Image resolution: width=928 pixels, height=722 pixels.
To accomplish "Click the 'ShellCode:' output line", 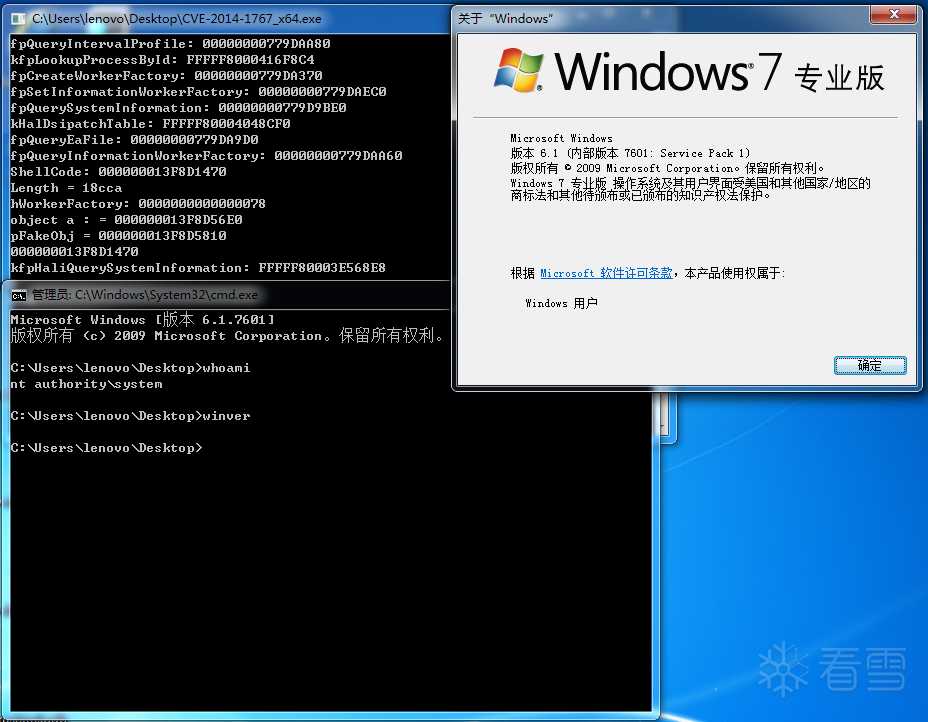I will pos(118,172).
